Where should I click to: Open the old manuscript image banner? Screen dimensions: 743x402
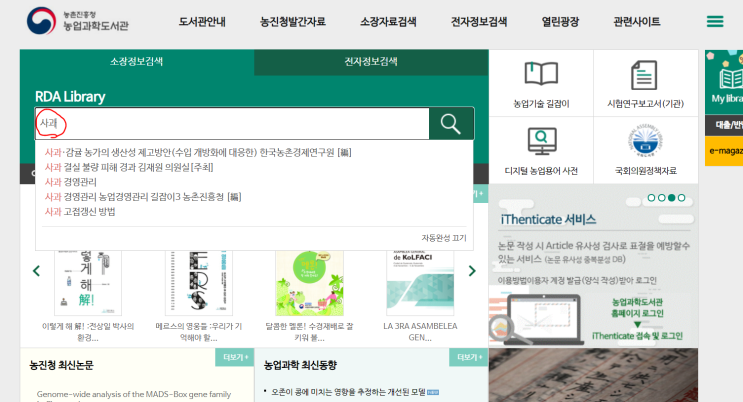tap(593, 375)
